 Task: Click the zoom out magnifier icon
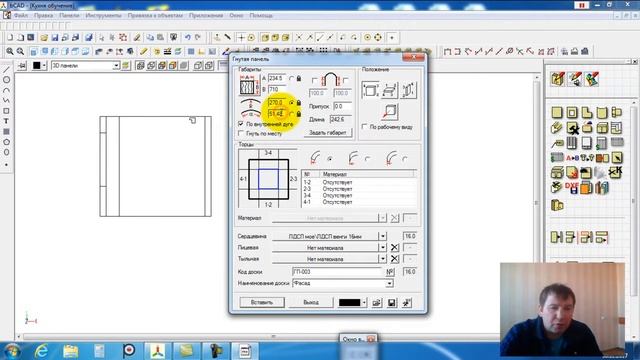coord(20,51)
